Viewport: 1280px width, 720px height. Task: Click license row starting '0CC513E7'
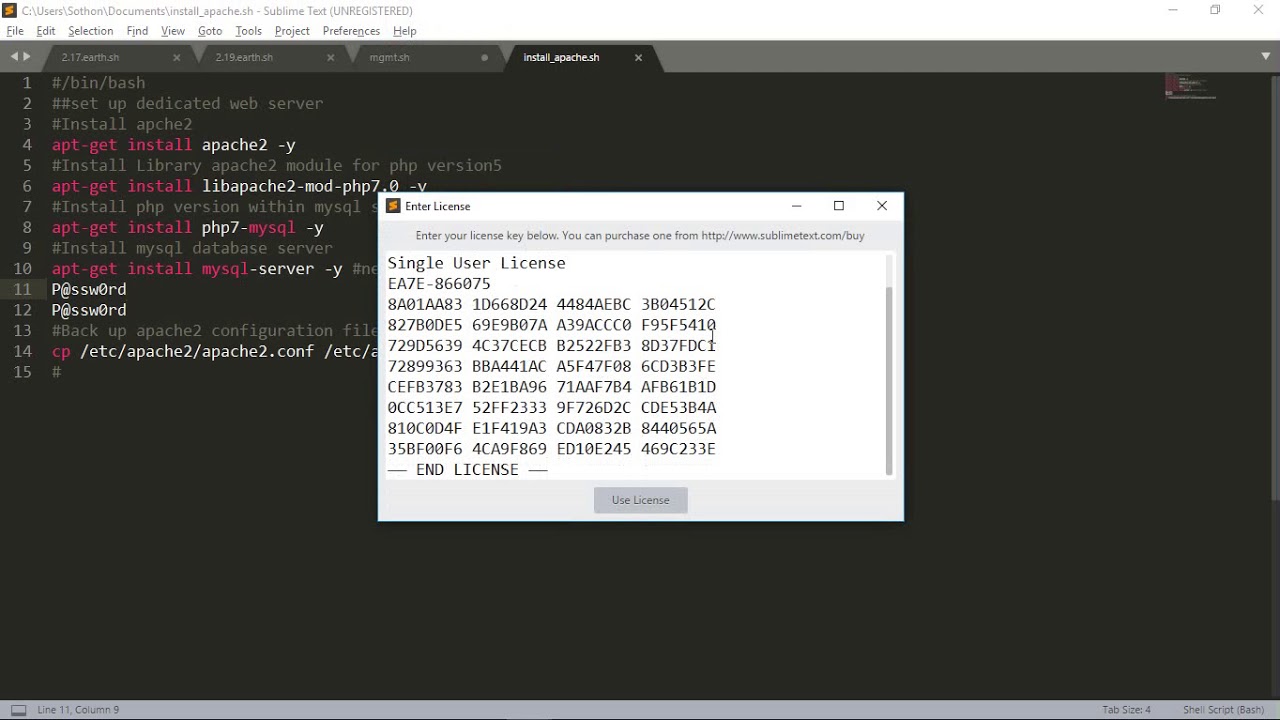click(x=551, y=408)
